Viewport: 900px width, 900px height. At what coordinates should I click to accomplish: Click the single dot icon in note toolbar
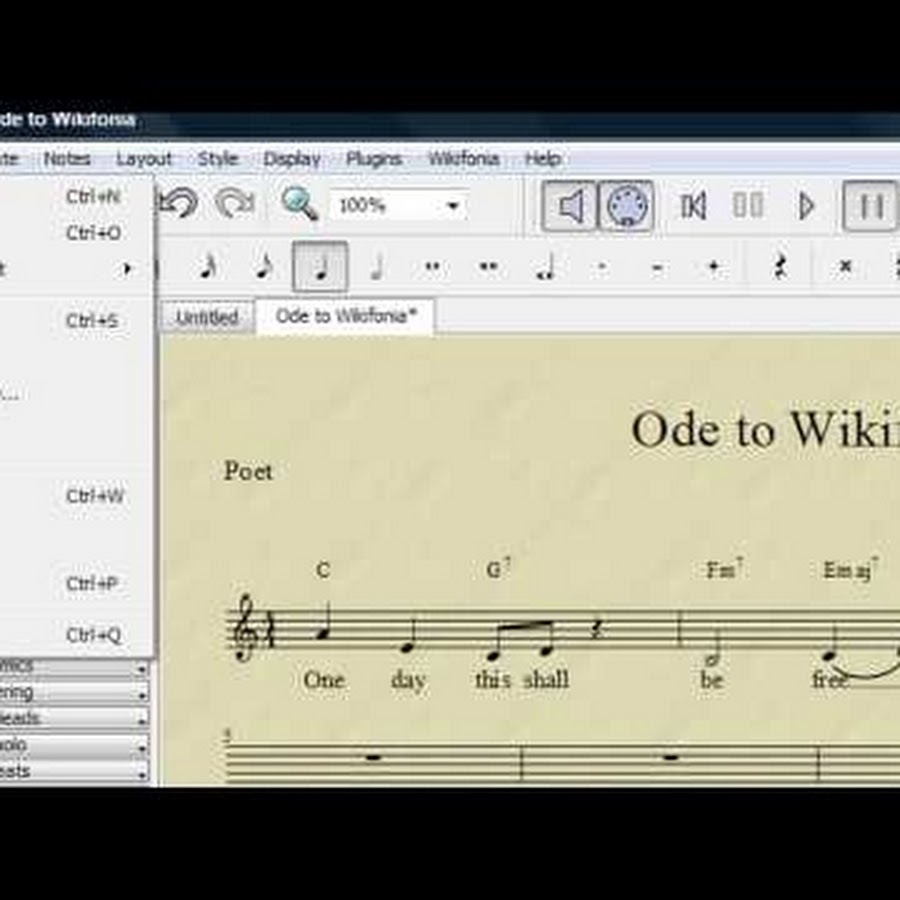click(x=602, y=267)
